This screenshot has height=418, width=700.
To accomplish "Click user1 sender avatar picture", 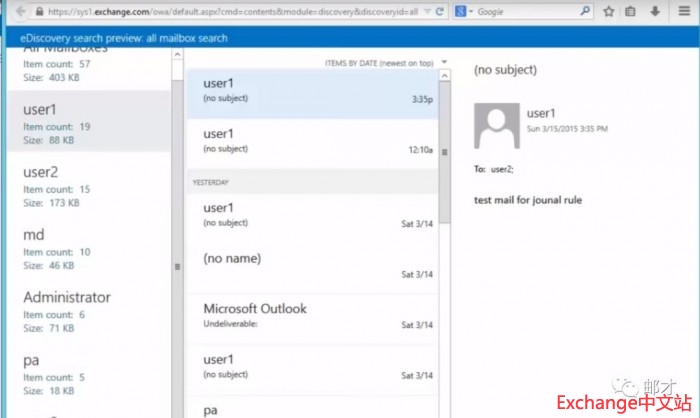I will point(495,127).
